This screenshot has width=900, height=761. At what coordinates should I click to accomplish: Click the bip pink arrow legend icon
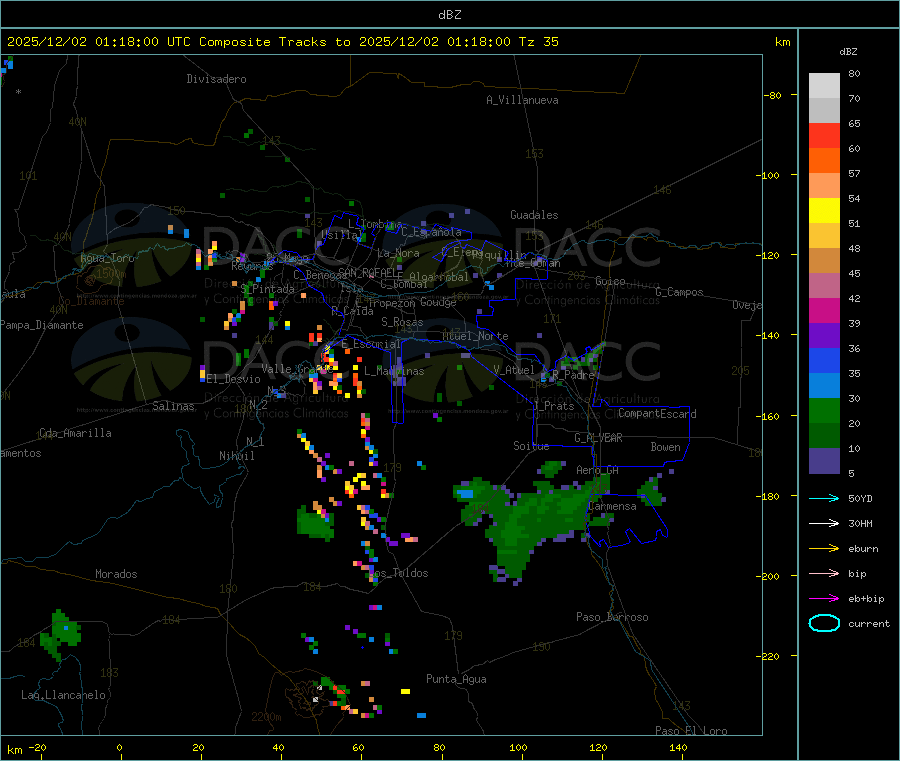click(x=824, y=573)
